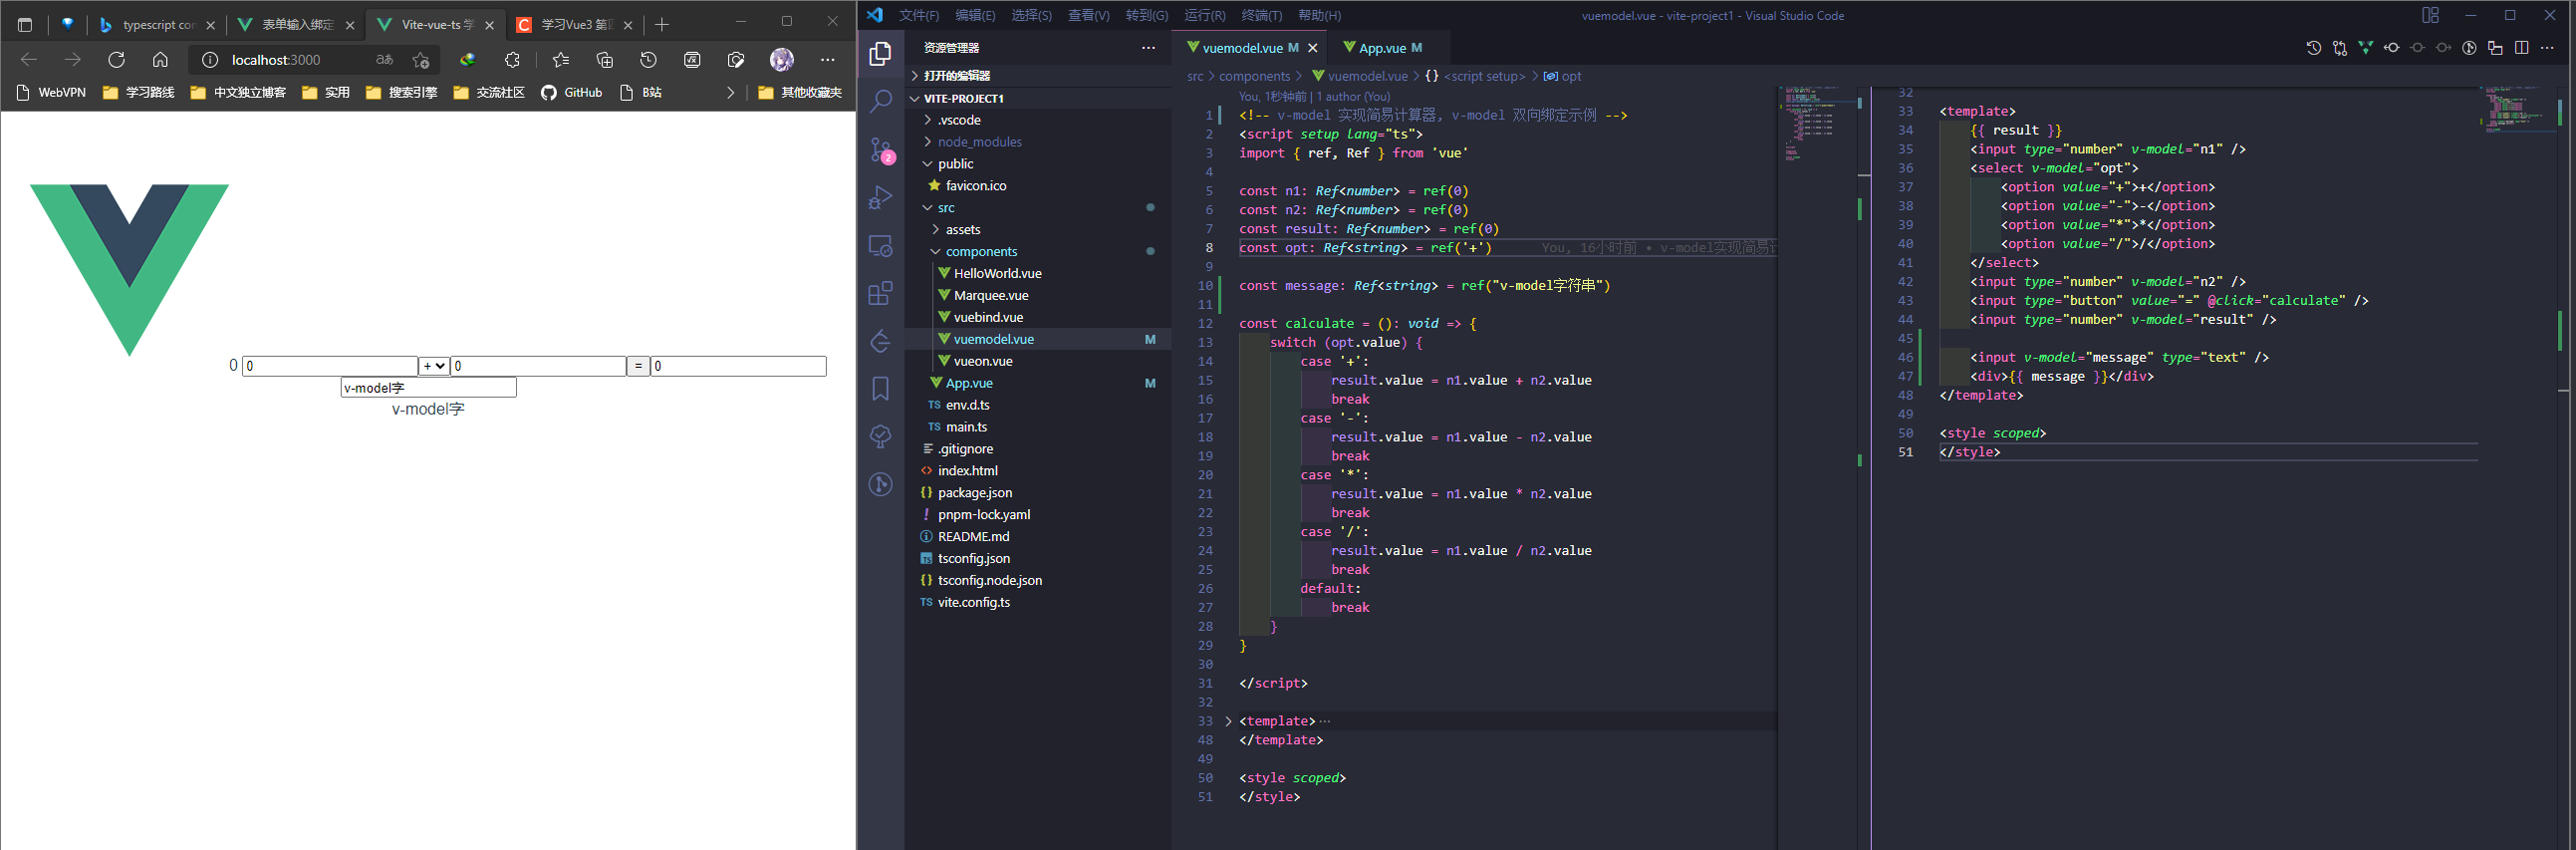Open the Remote Explorer view in the activity bar

tap(880, 246)
